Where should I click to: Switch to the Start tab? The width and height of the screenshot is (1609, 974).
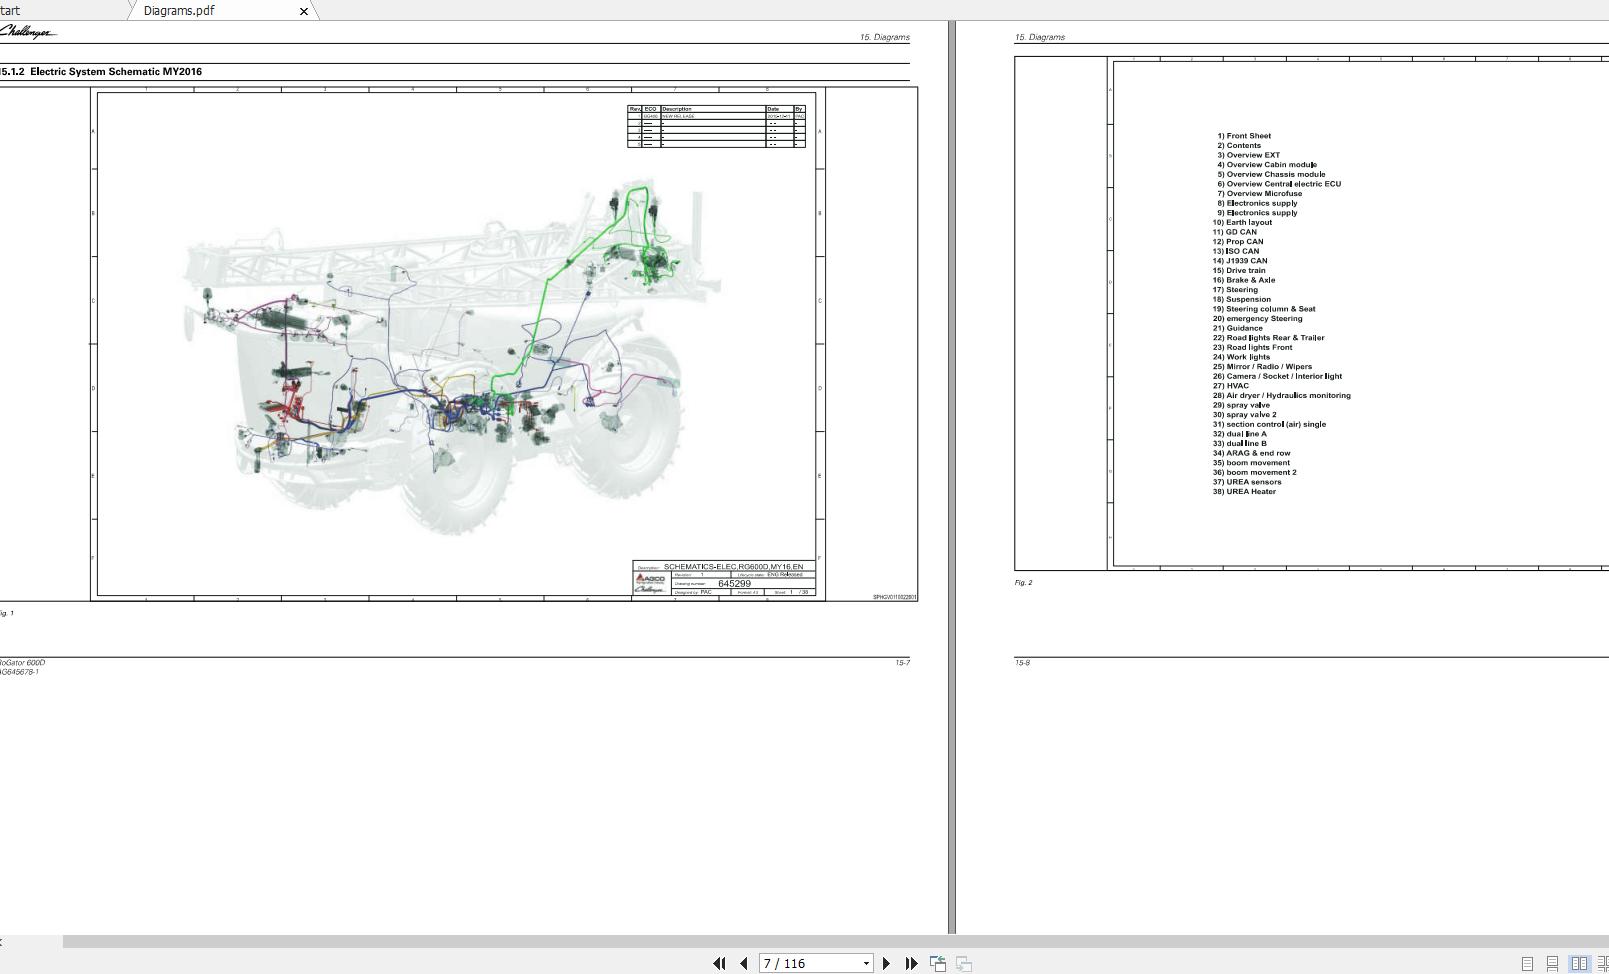[x=10, y=10]
